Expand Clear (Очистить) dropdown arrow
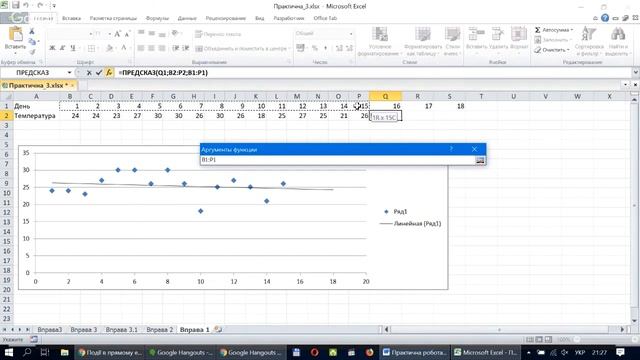640x360 pixels. click(x=568, y=50)
